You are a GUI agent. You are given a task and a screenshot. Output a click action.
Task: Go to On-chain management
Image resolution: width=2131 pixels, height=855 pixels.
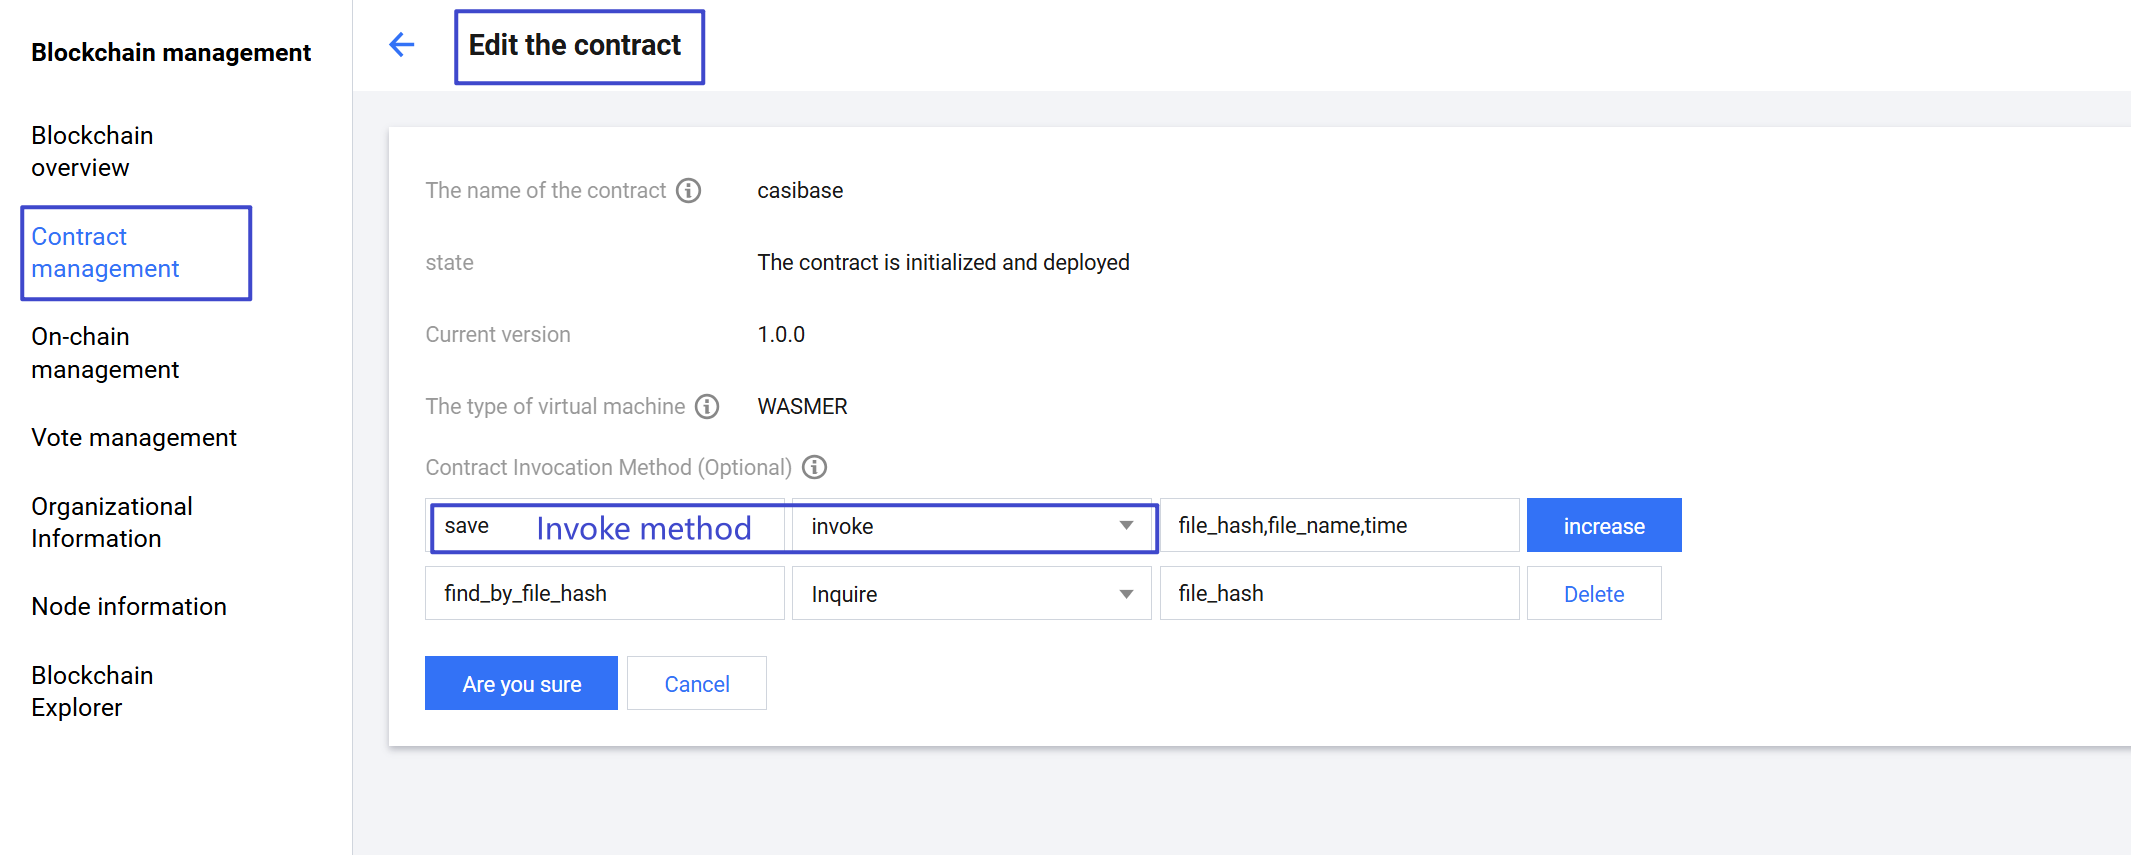pos(105,353)
